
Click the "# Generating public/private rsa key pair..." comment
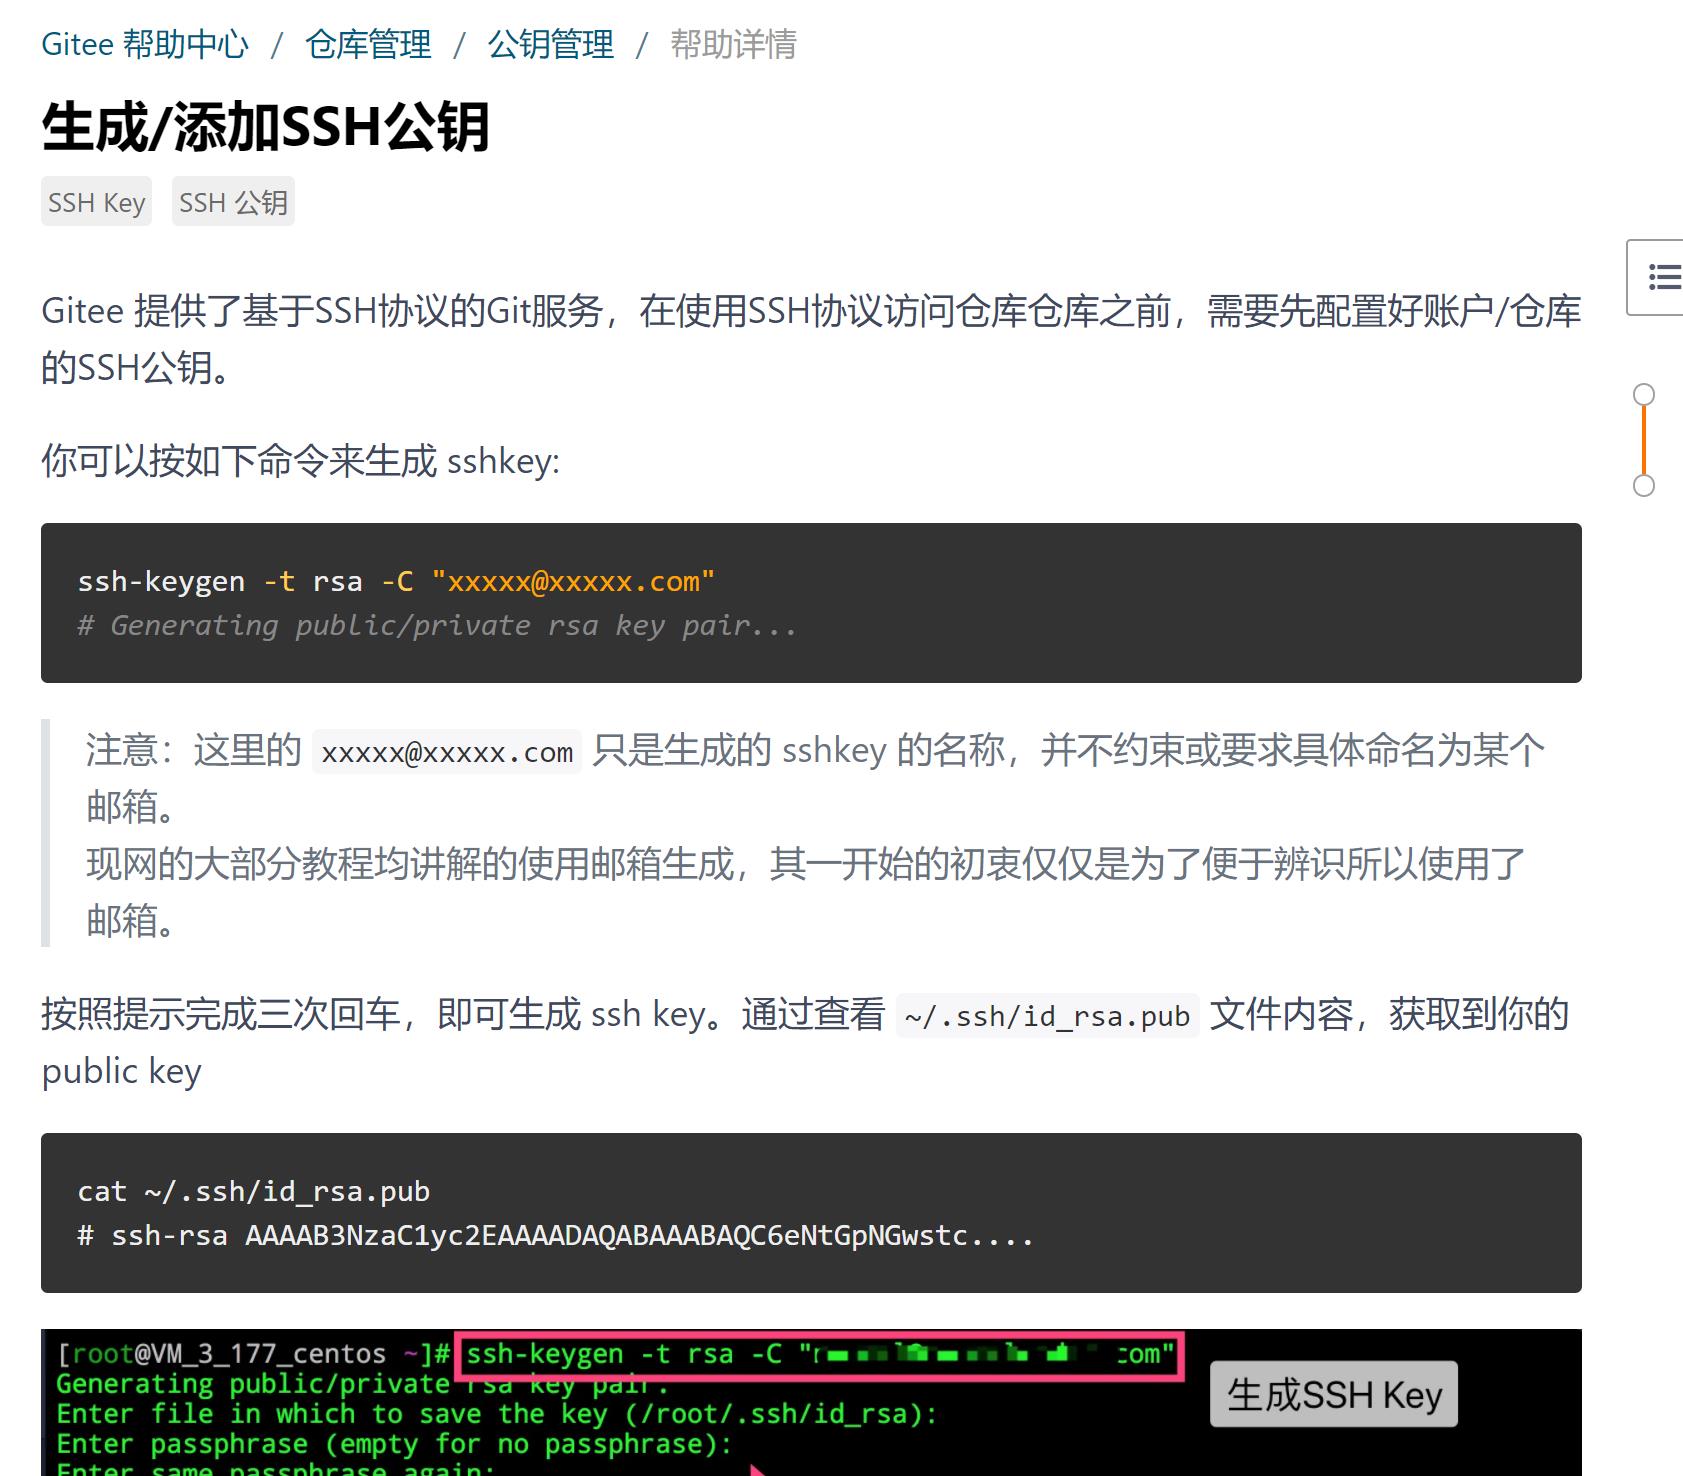coord(437,626)
